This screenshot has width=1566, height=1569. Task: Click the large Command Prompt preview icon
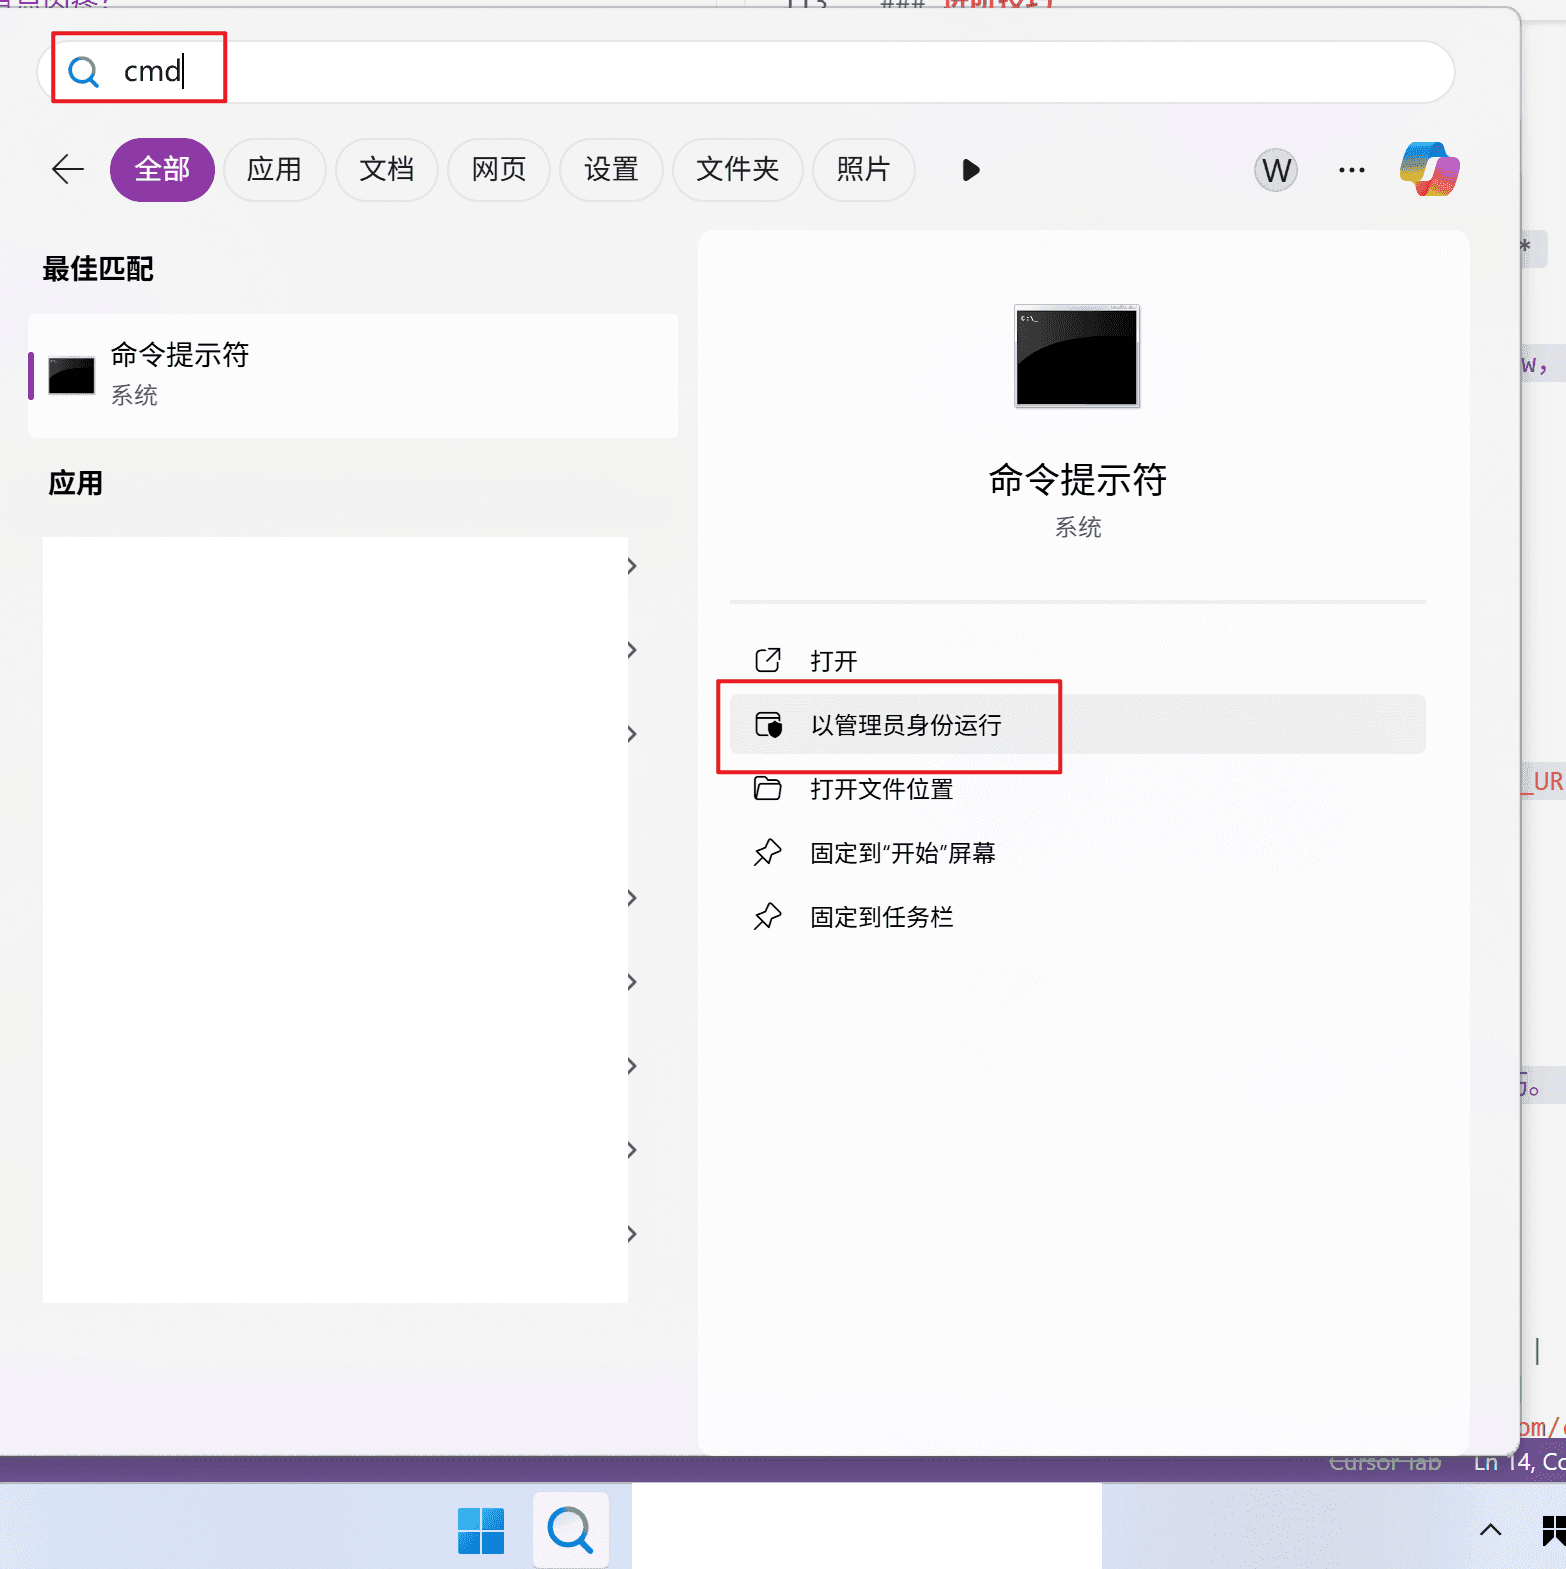[x=1076, y=356]
